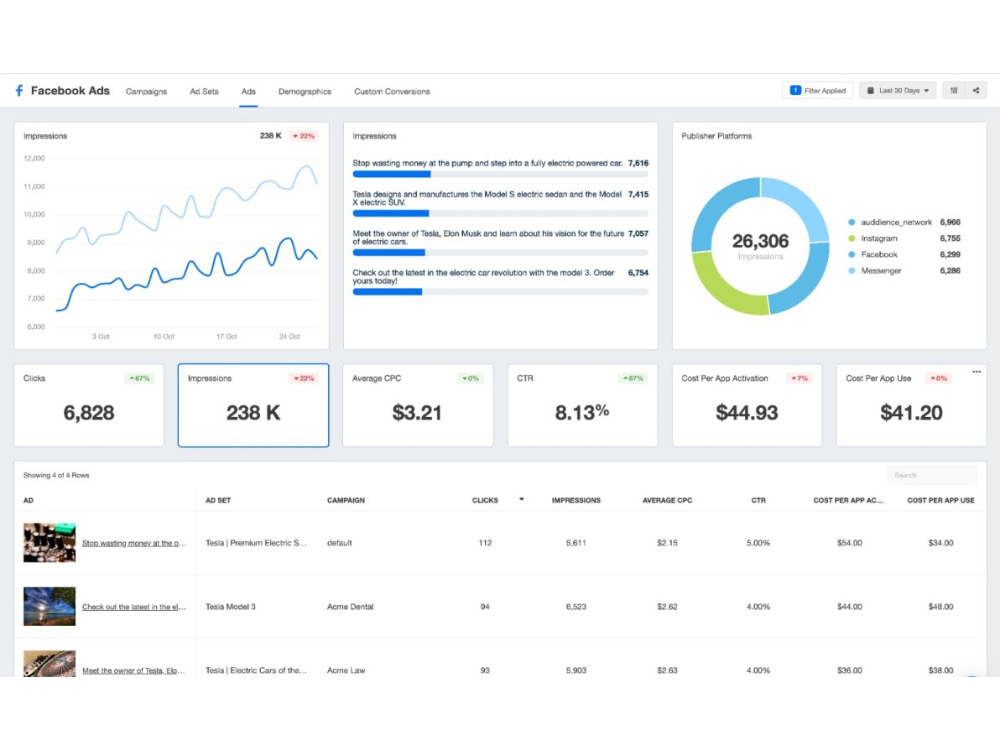1000x750 pixels.
Task: Click the 'Acme Dental' campaign cell
Action: [350, 607]
